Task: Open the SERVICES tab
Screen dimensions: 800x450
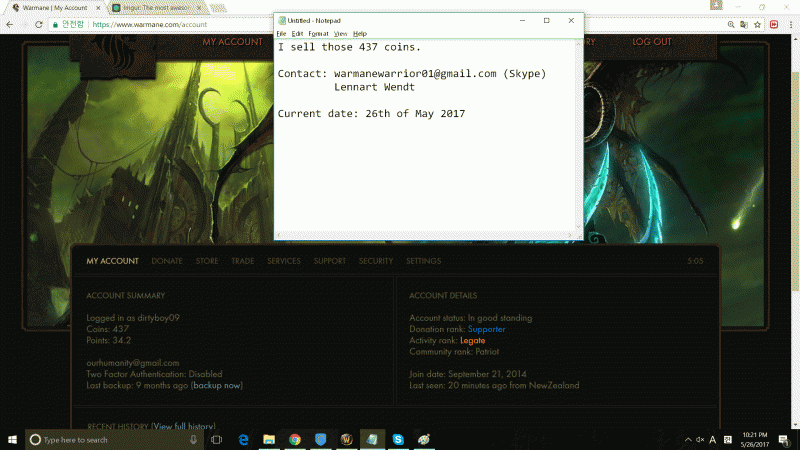Action: coord(284,261)
